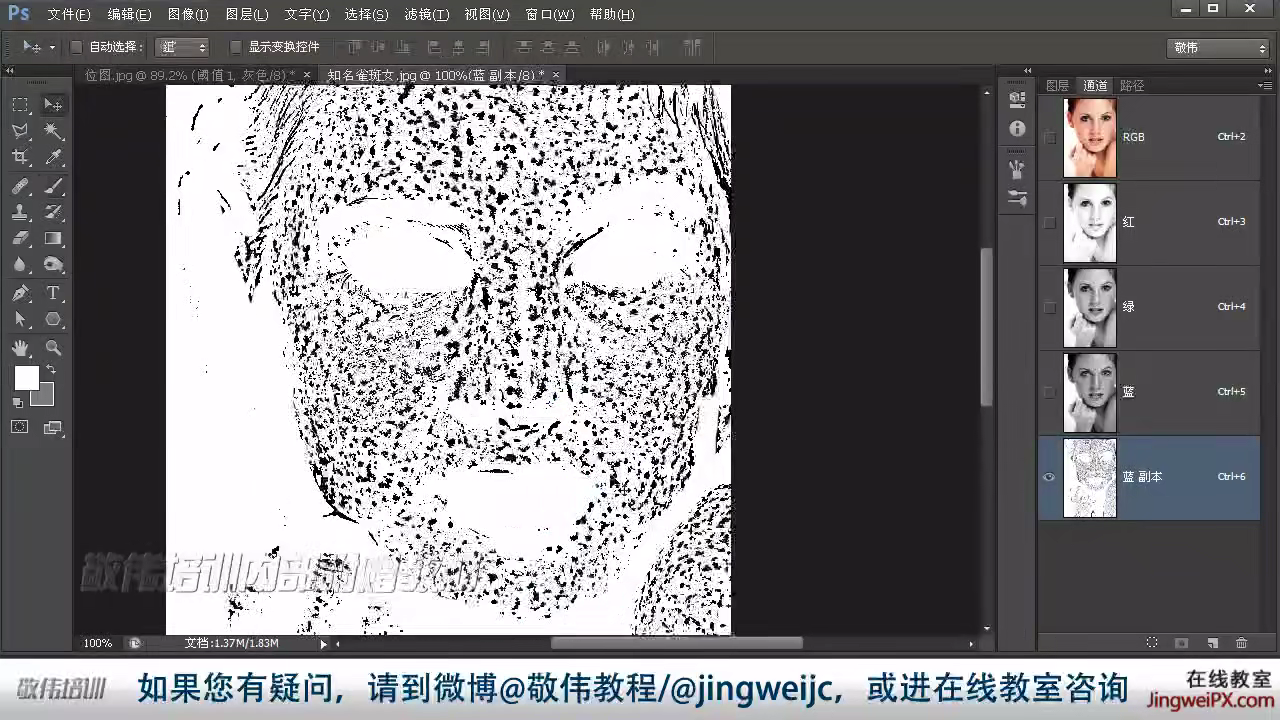Select the polygon Shape tool

[x=53, y=319]
